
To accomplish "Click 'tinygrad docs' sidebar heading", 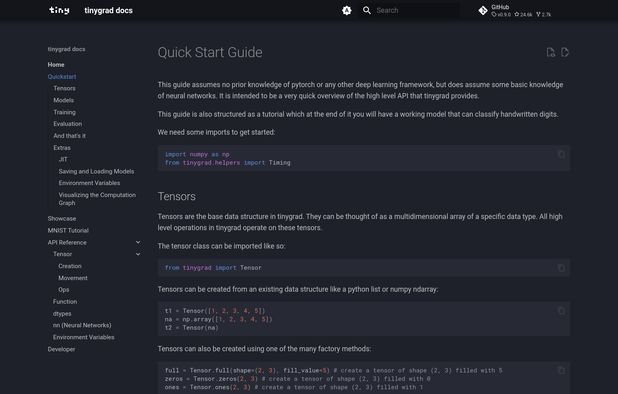I will (66, 49).
